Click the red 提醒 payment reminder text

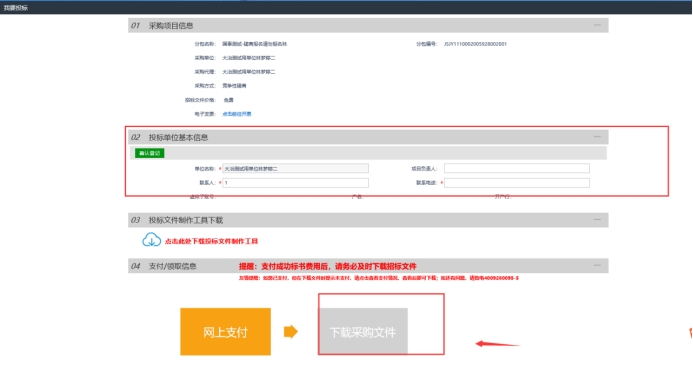coord(327,266)
